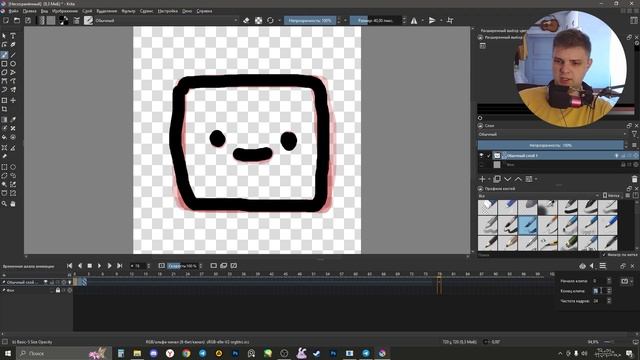Toggle horizontal mirror tool in toolbar
The height and width of the screenshot is (360, 640).
point(414,20)
